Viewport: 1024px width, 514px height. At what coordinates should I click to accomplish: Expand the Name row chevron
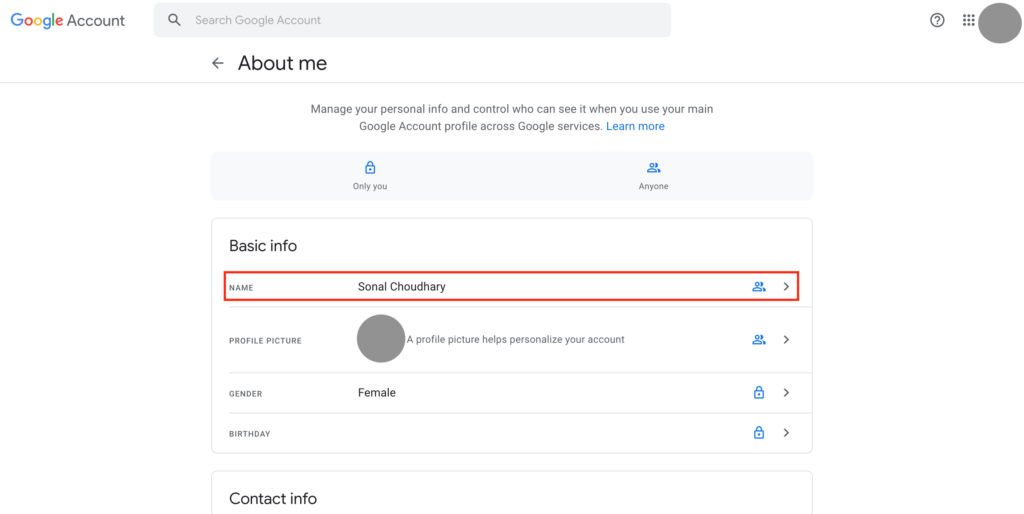(x=786, y=287)
